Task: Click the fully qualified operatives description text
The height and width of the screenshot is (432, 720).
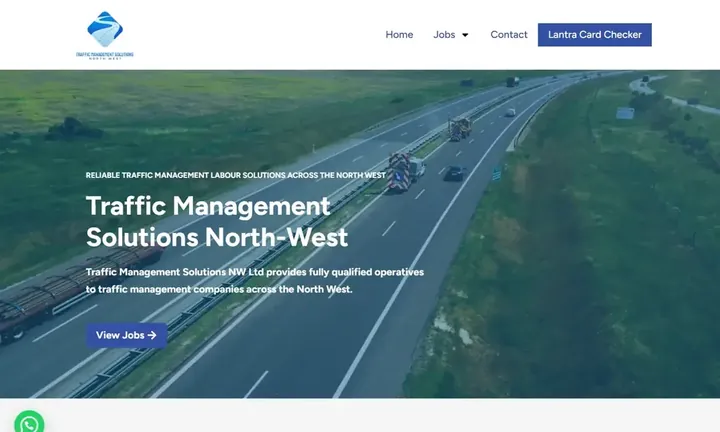Action: pos(255,281)
